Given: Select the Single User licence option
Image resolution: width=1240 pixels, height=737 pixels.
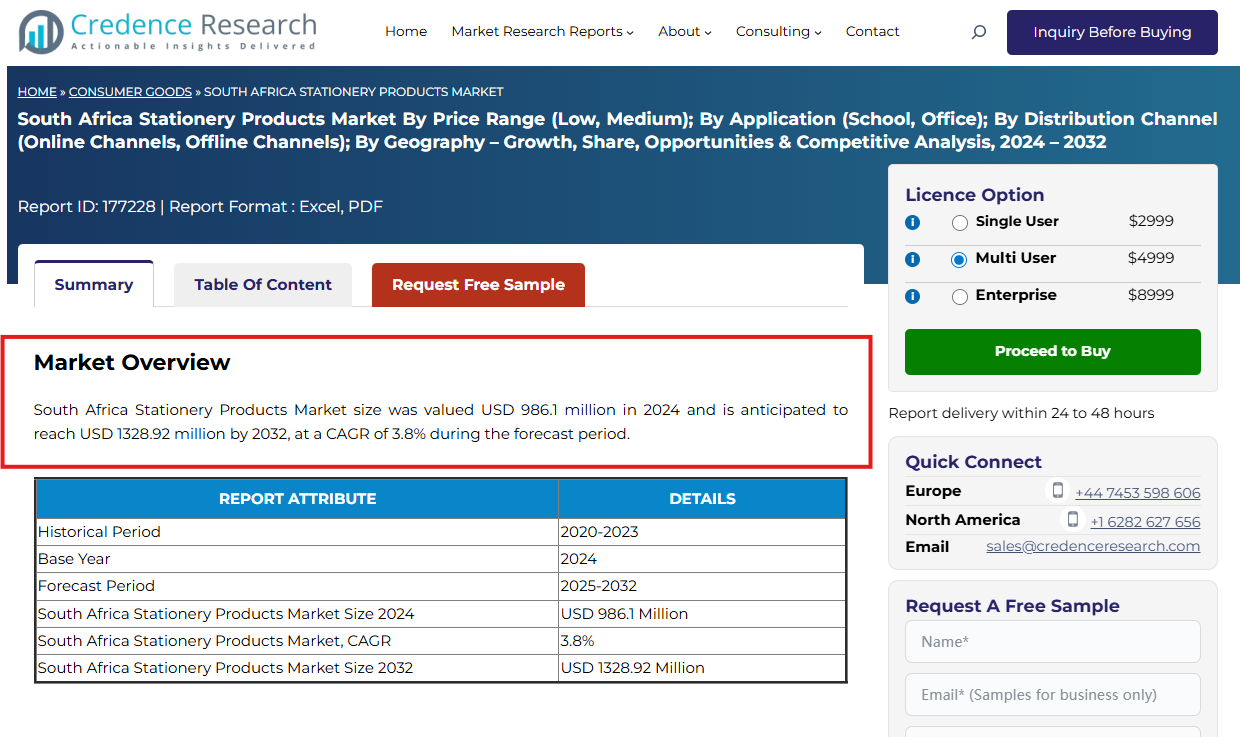Looking at the screenshot, I should [x=960, y=223].
